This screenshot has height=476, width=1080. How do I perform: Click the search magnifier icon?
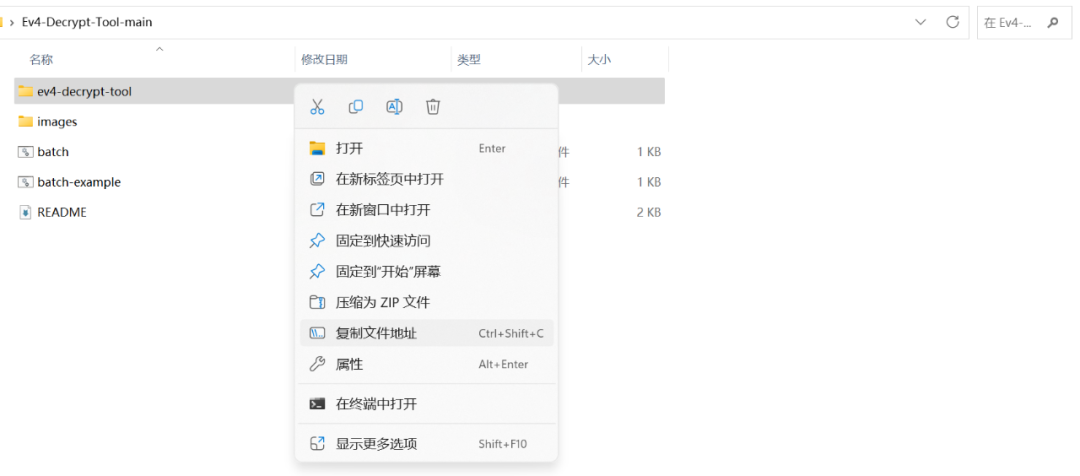point(1052,22)
